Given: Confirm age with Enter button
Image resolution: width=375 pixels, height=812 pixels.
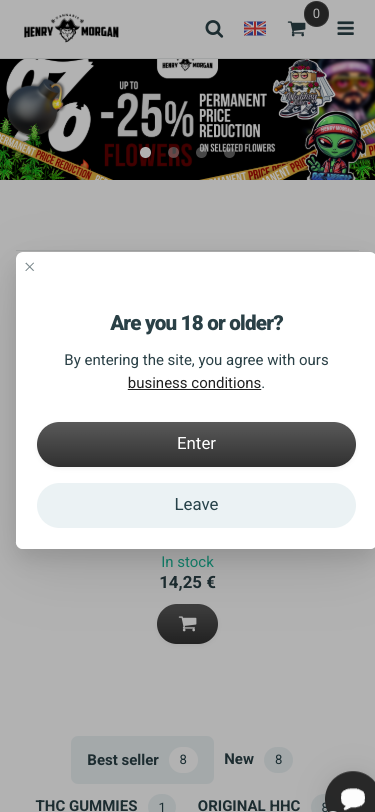Looking at the screenshot, I should 196,444.
